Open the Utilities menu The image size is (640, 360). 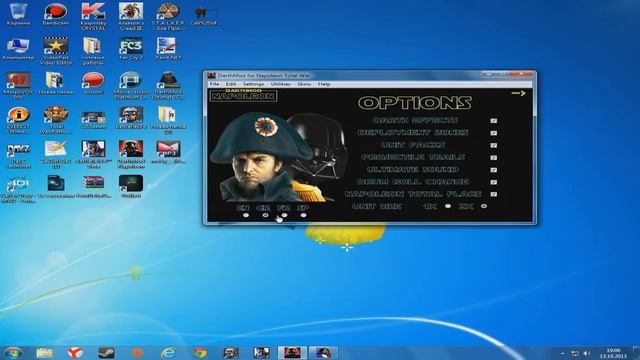pos(281,84)
